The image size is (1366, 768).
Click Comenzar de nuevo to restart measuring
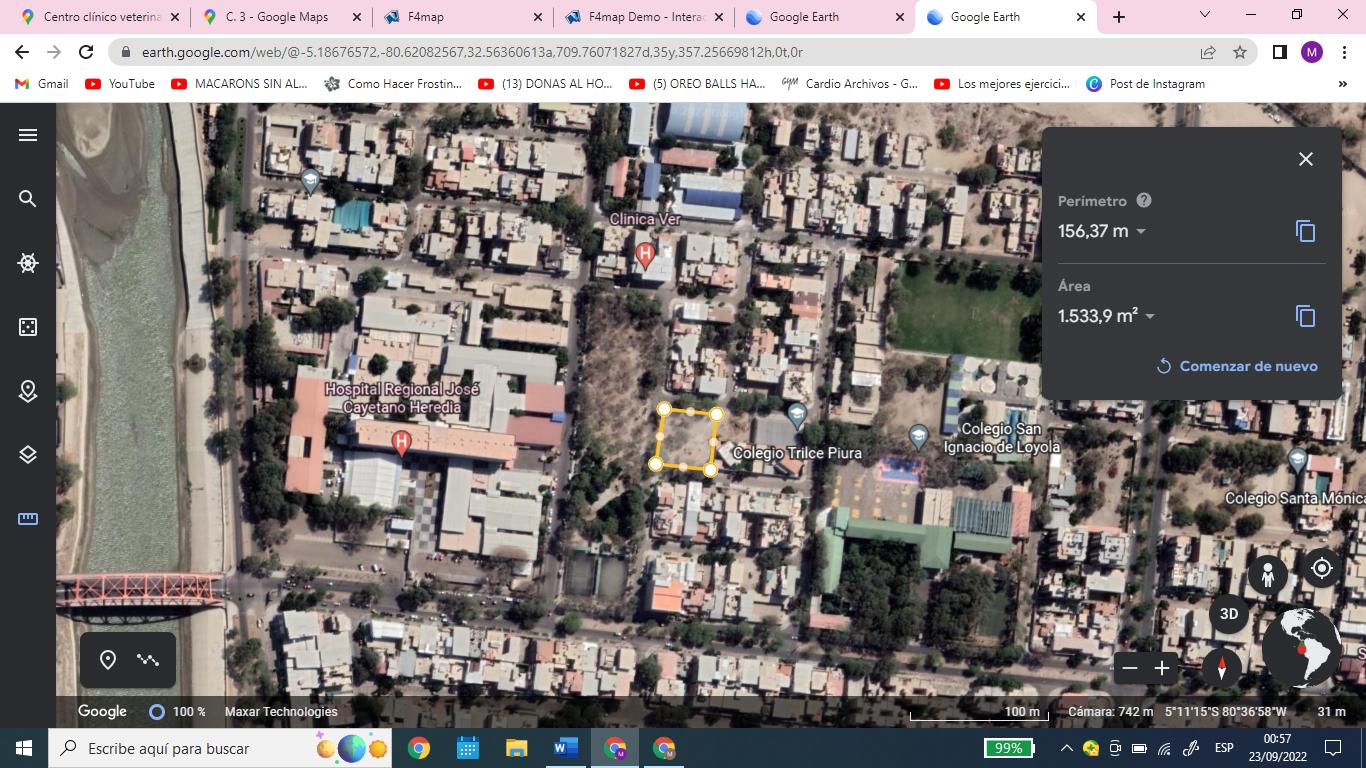click(x=1237, y=366)
